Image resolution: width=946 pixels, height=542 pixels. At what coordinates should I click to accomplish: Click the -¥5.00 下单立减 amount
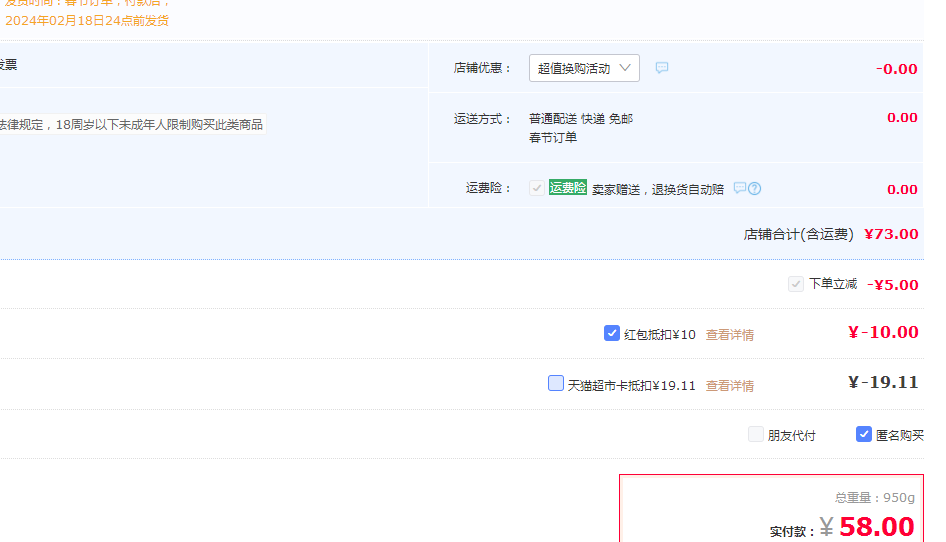point(892,285)
